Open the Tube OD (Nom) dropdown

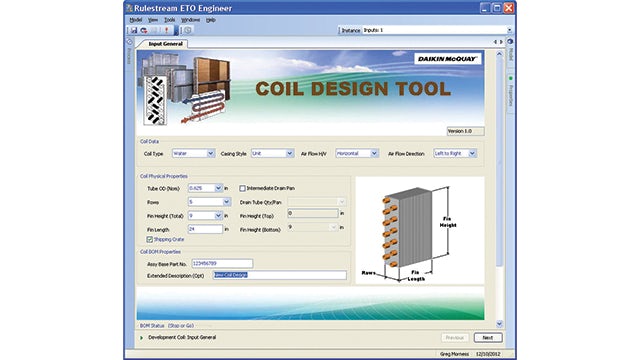click(x=218, y=188)
